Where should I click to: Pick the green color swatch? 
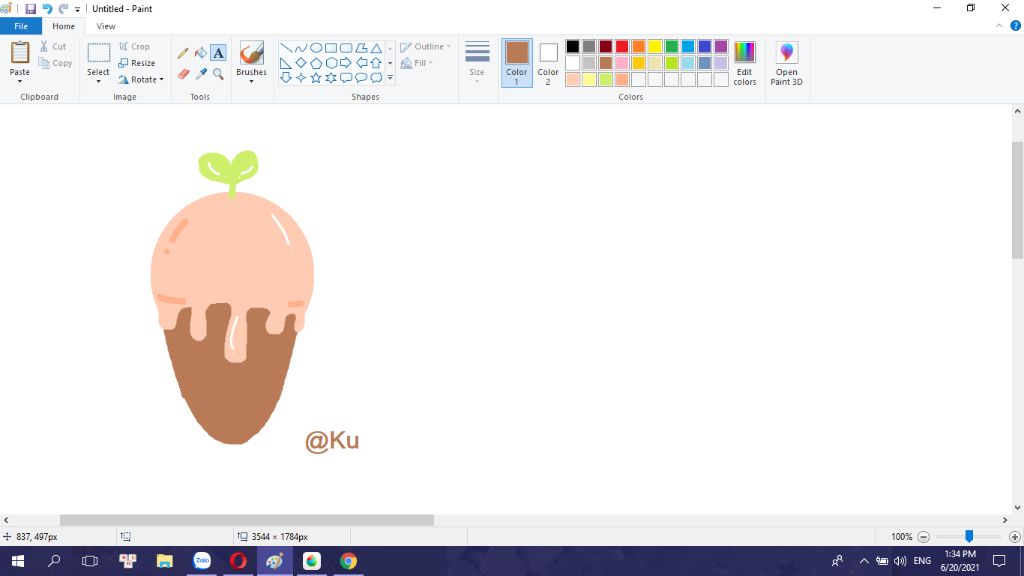[671, 46]
